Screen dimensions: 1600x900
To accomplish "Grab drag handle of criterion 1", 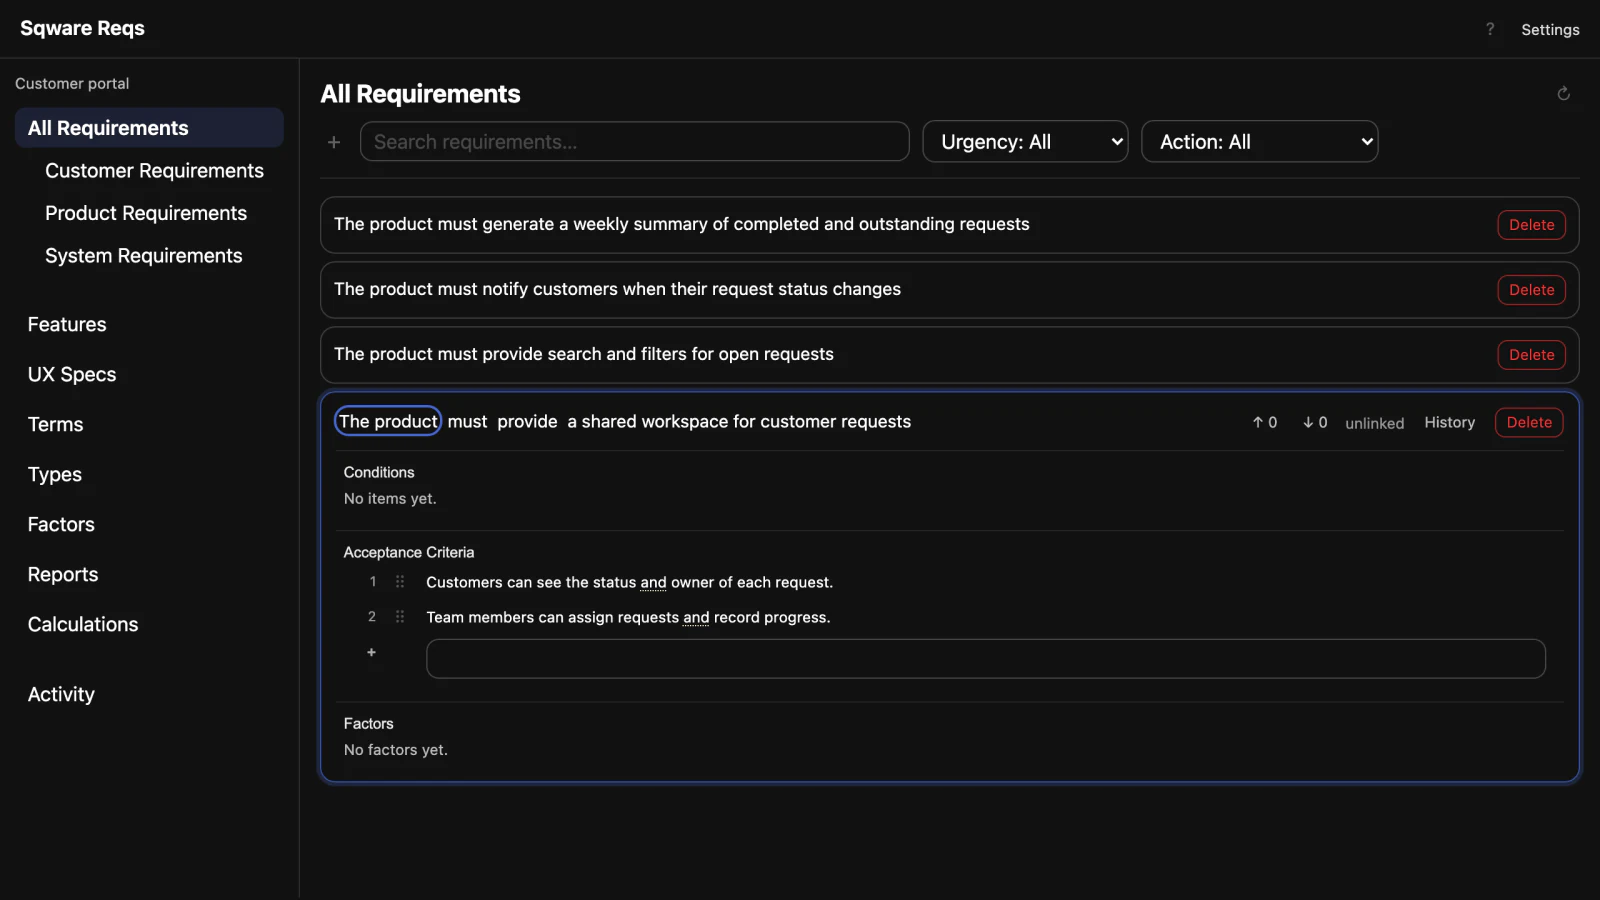I will (400, 582).
